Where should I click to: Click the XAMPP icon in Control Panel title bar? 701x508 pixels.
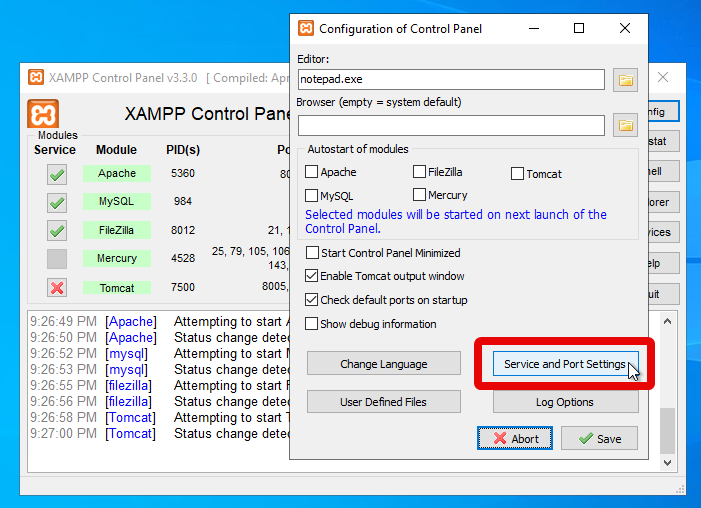(x=36, y=77)
